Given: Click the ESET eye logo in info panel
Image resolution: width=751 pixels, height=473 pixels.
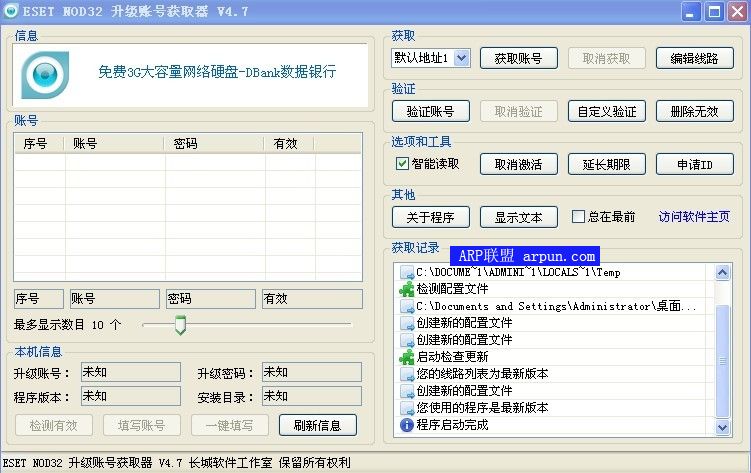Looking at the screenshot, I should [x=45, y=75].
